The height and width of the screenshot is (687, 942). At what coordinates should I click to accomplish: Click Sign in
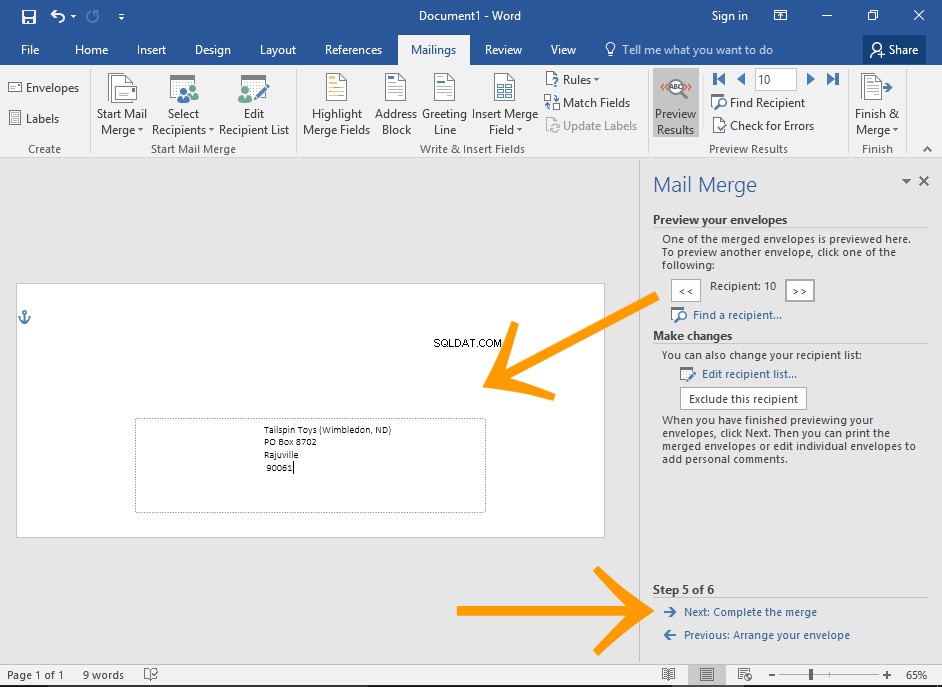pyautogui.click(x=729, y=16)
